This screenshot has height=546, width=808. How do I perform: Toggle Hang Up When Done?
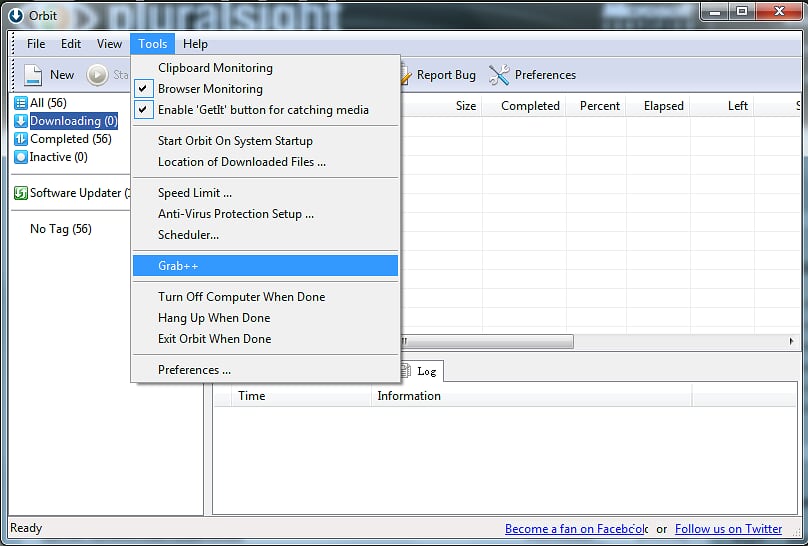(266, 318)
